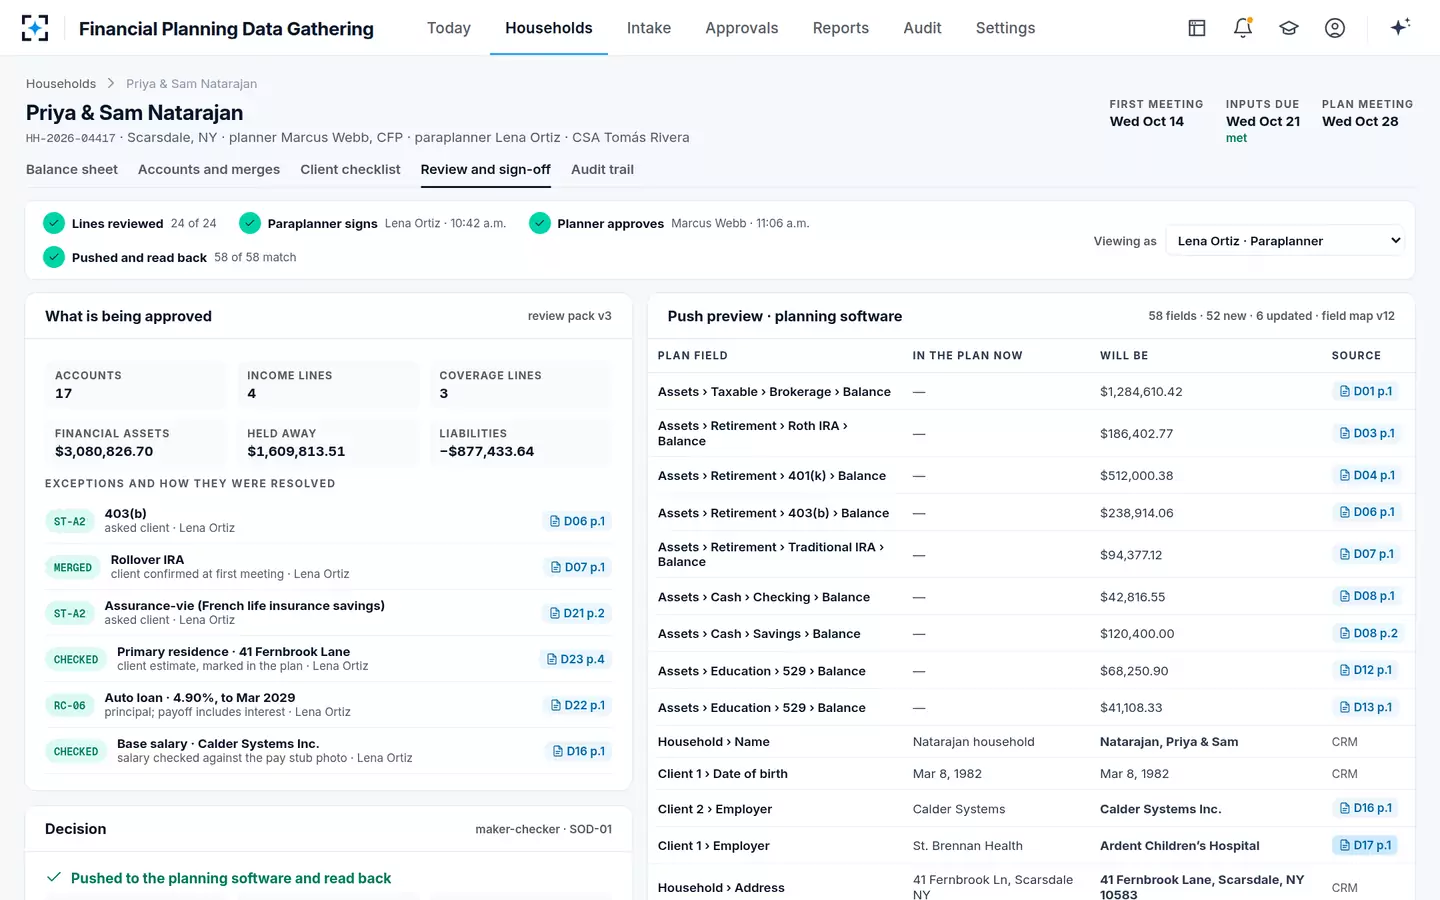
Task: Open source D13 p.1 for 529 balance $41,108.33
Action: 1366,707
